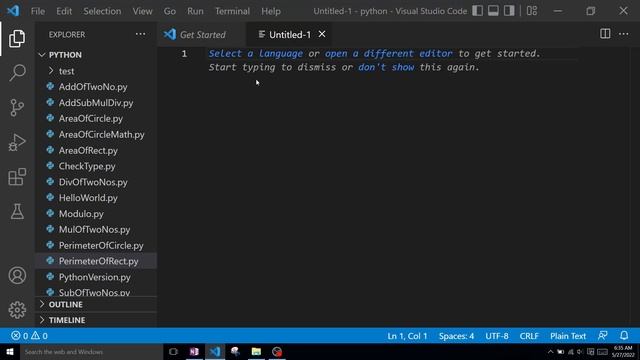Toggle the primary side bar layout icon
The width and height of the screenshot is (640, 360).
[x=477, y=11]
